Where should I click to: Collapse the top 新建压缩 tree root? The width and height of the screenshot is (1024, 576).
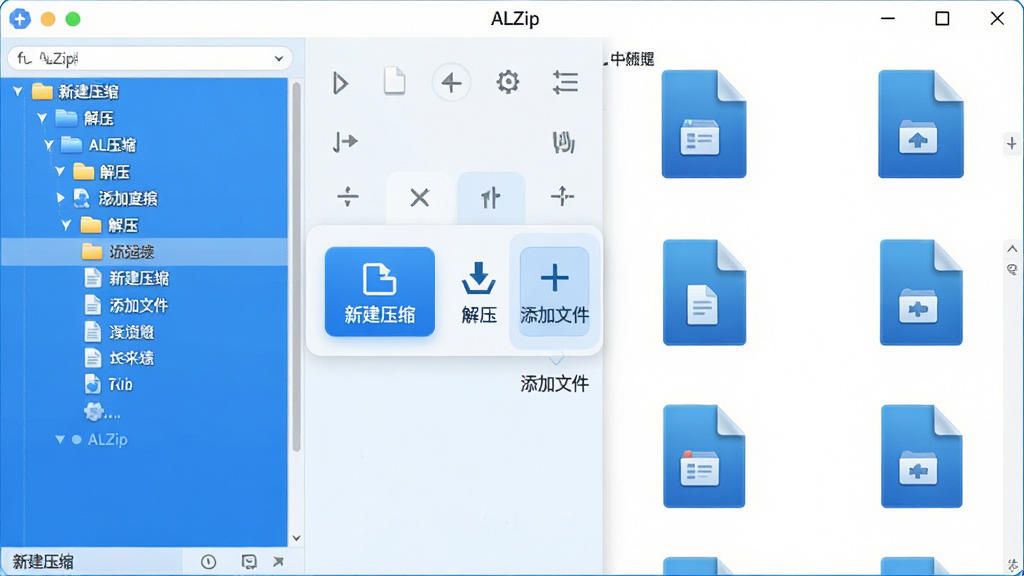(x=18, y=91)
